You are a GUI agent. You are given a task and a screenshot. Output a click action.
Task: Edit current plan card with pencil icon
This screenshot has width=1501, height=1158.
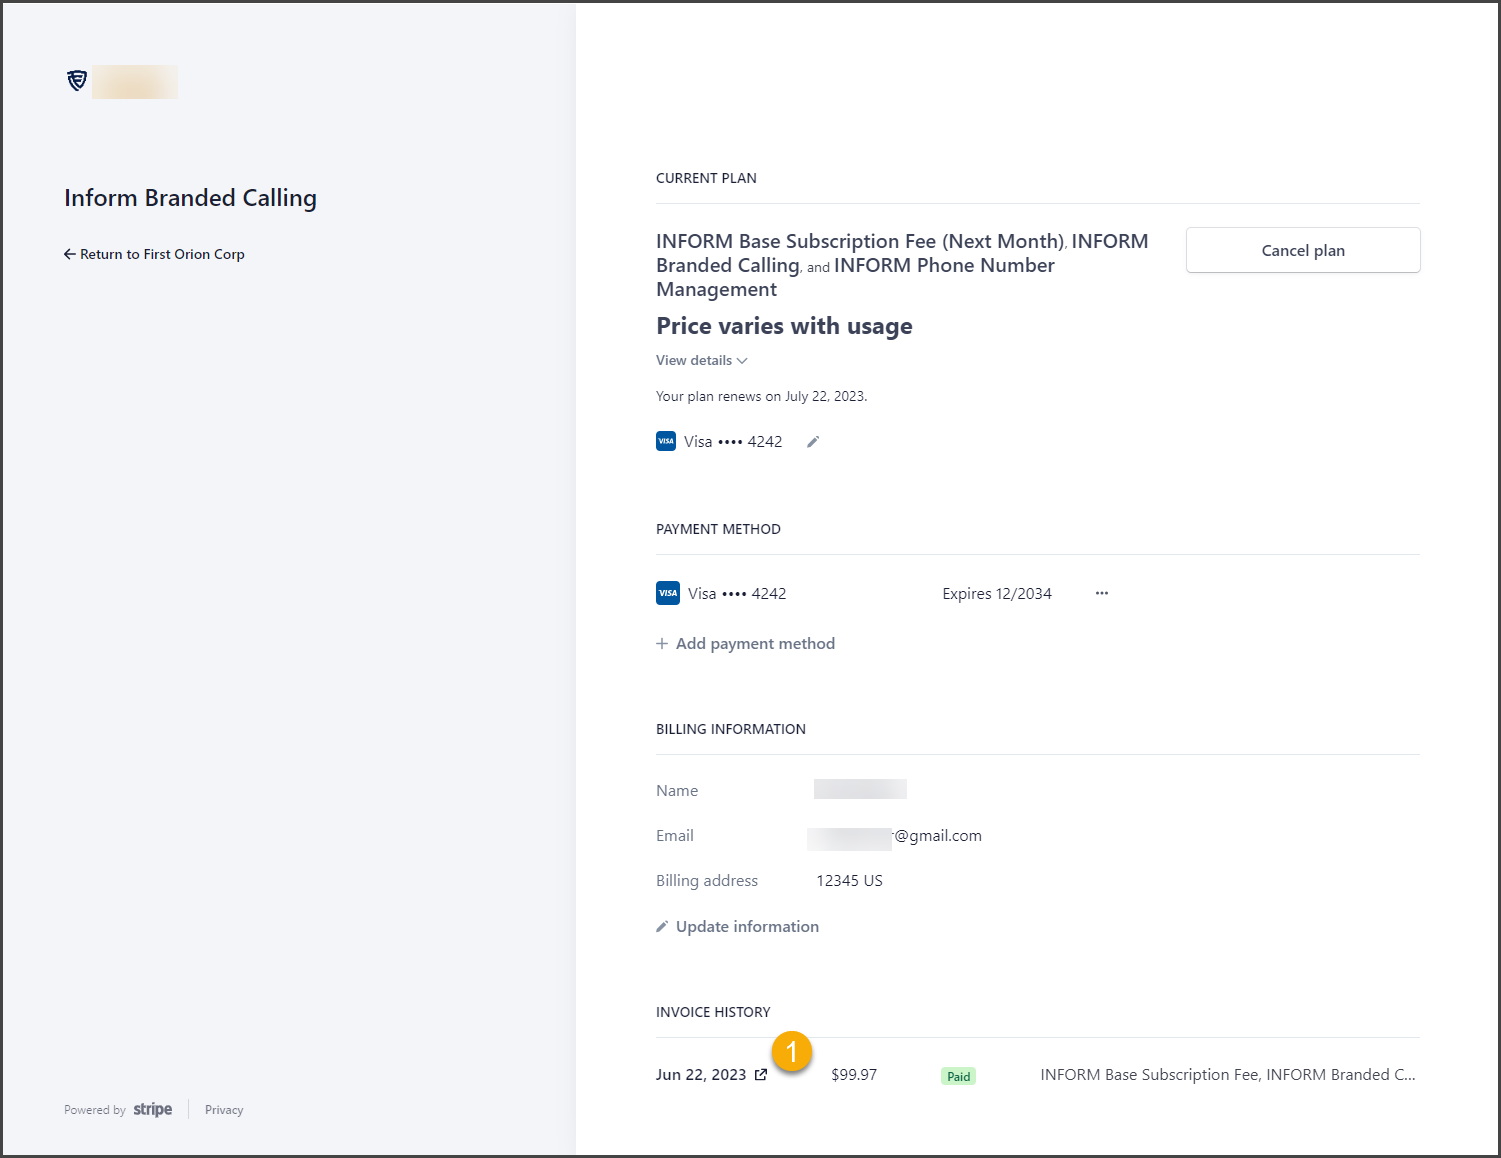[x=813, y=442]
